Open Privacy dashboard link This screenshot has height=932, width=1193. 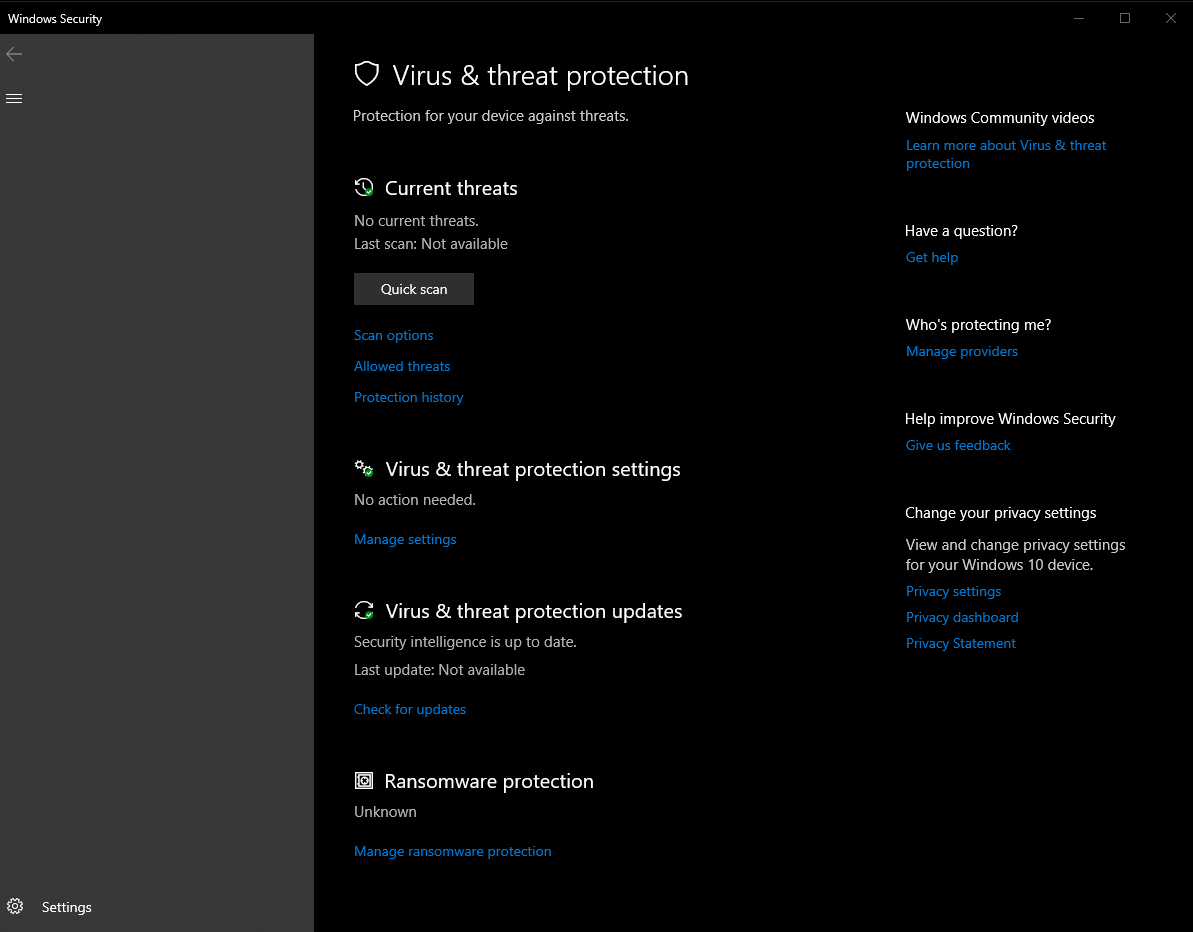[962, 617]
